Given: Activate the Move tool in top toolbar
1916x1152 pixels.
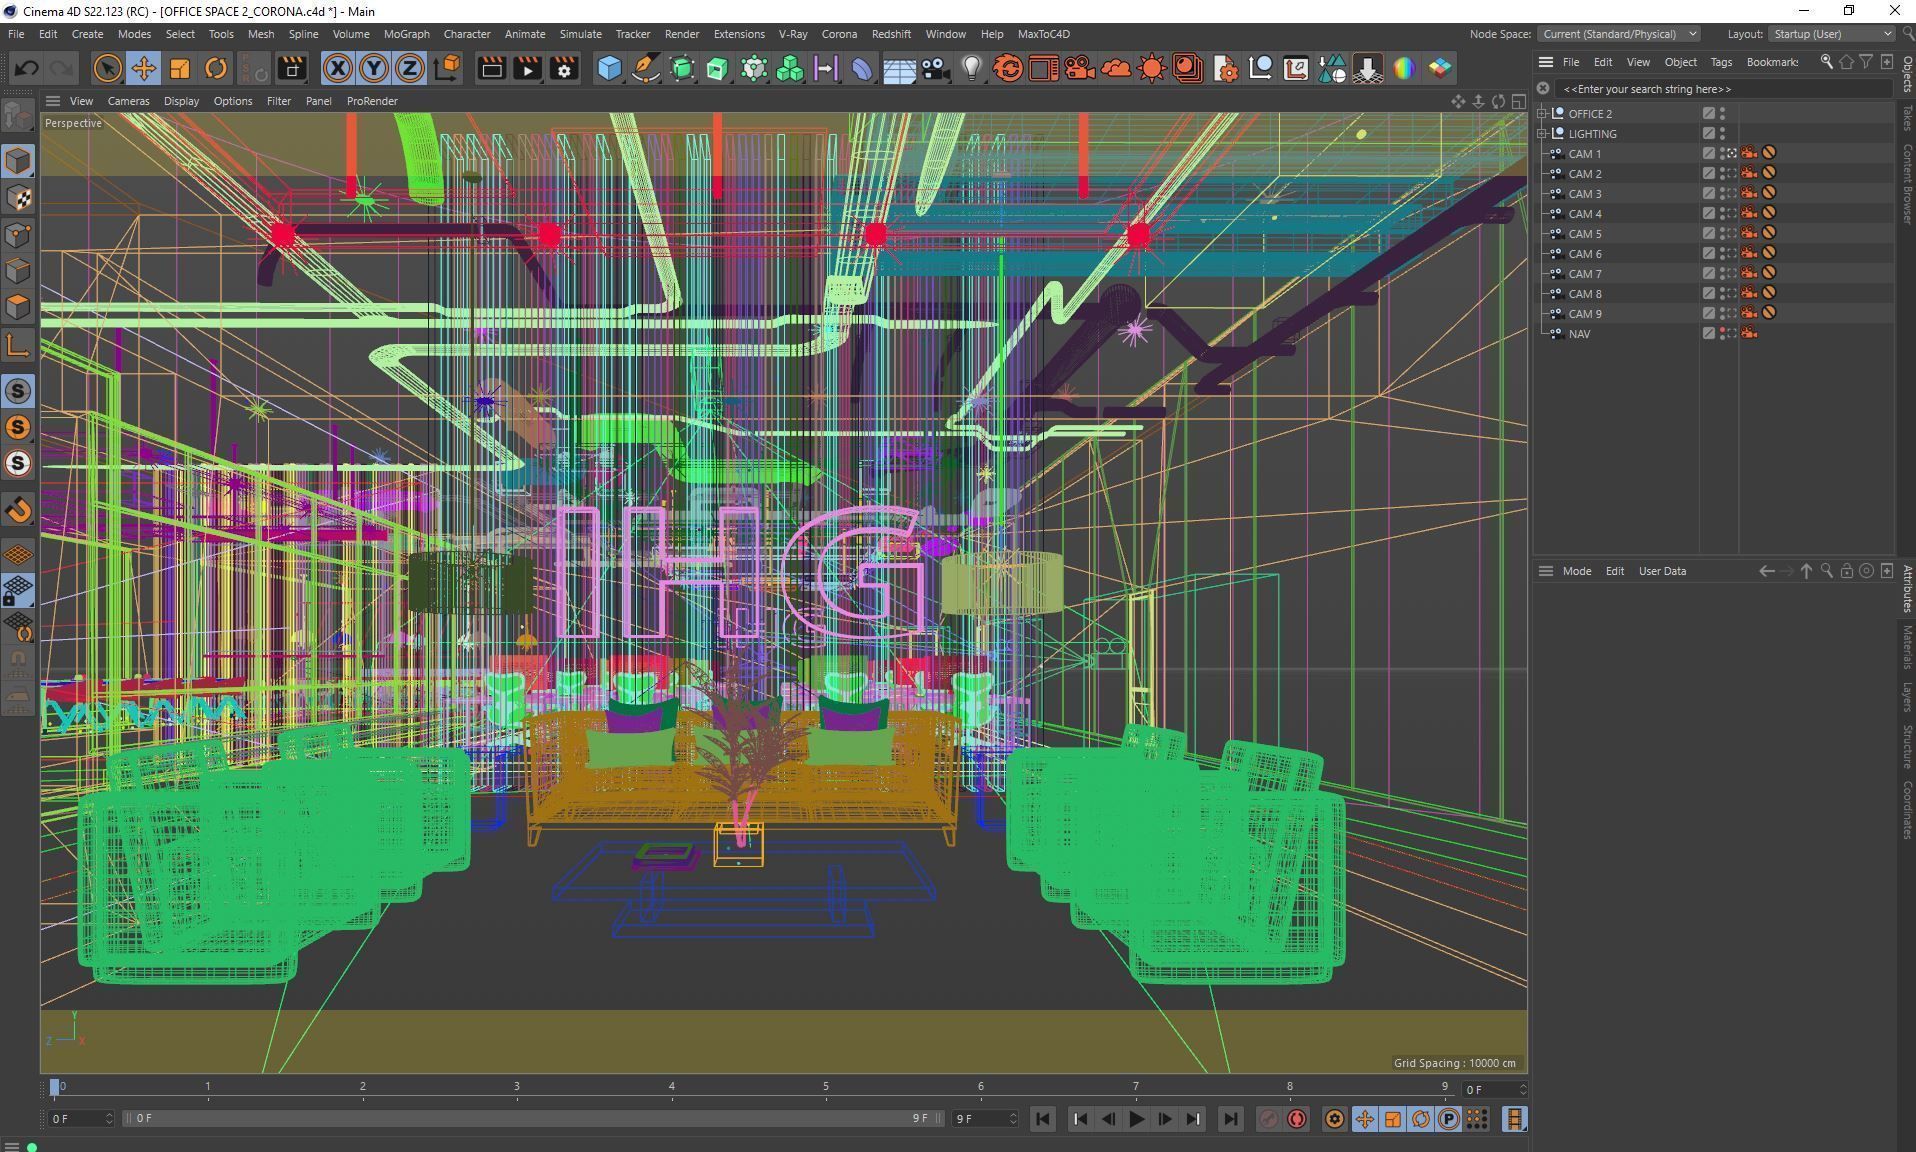Looking at the screenshot, I should click(x=143, y=68).
